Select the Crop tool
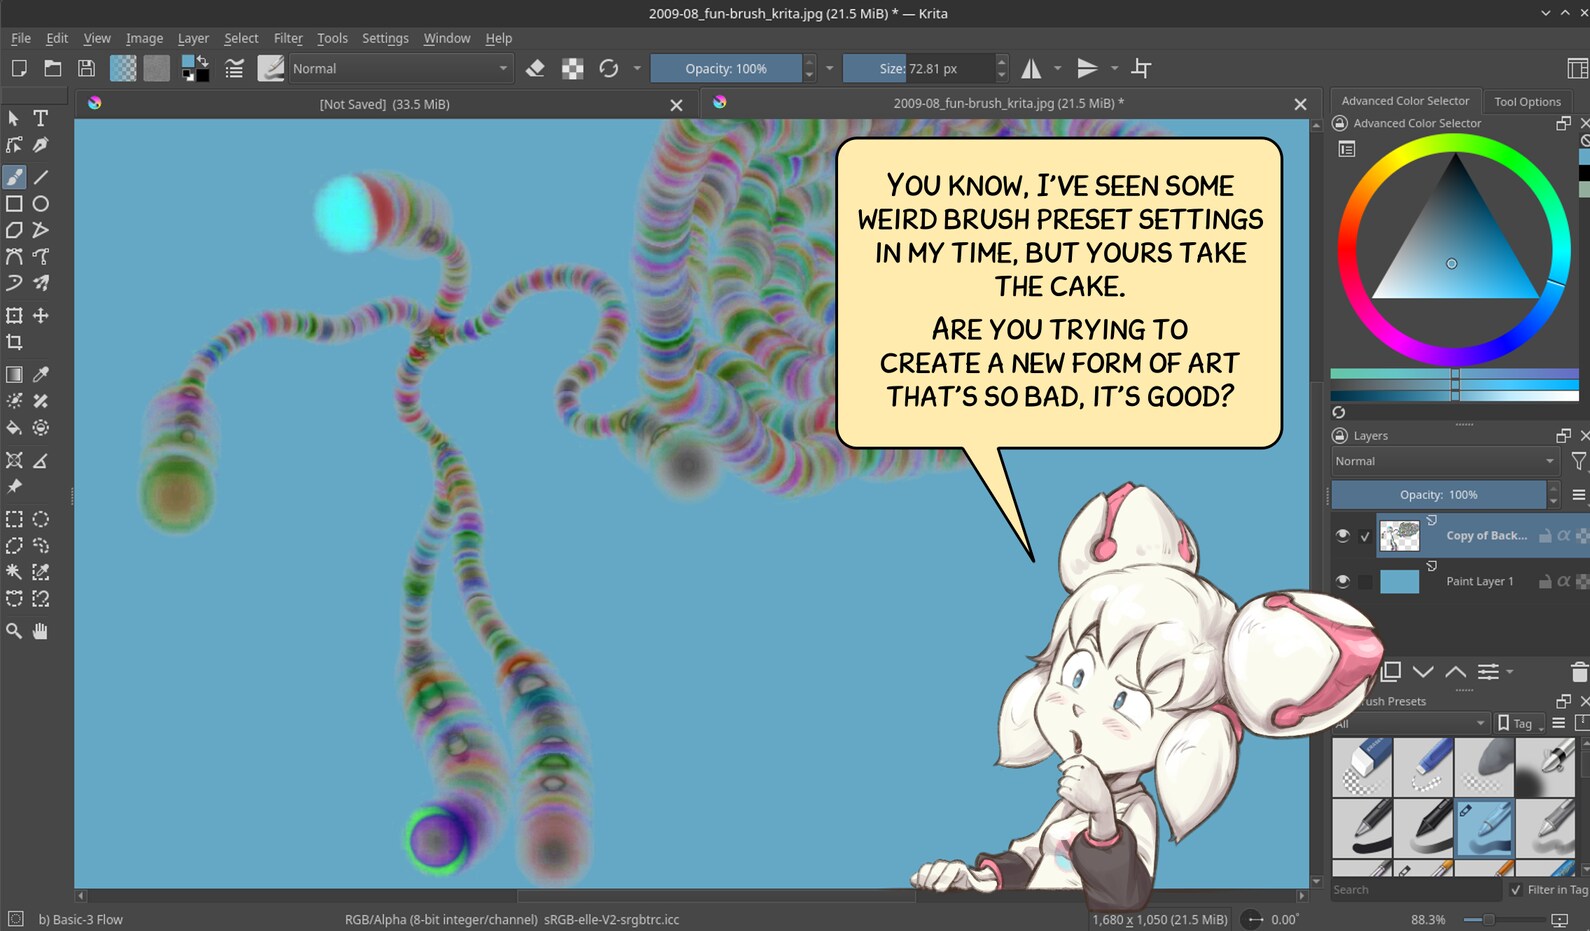The image size is (1590, 931). click(14, 342)
